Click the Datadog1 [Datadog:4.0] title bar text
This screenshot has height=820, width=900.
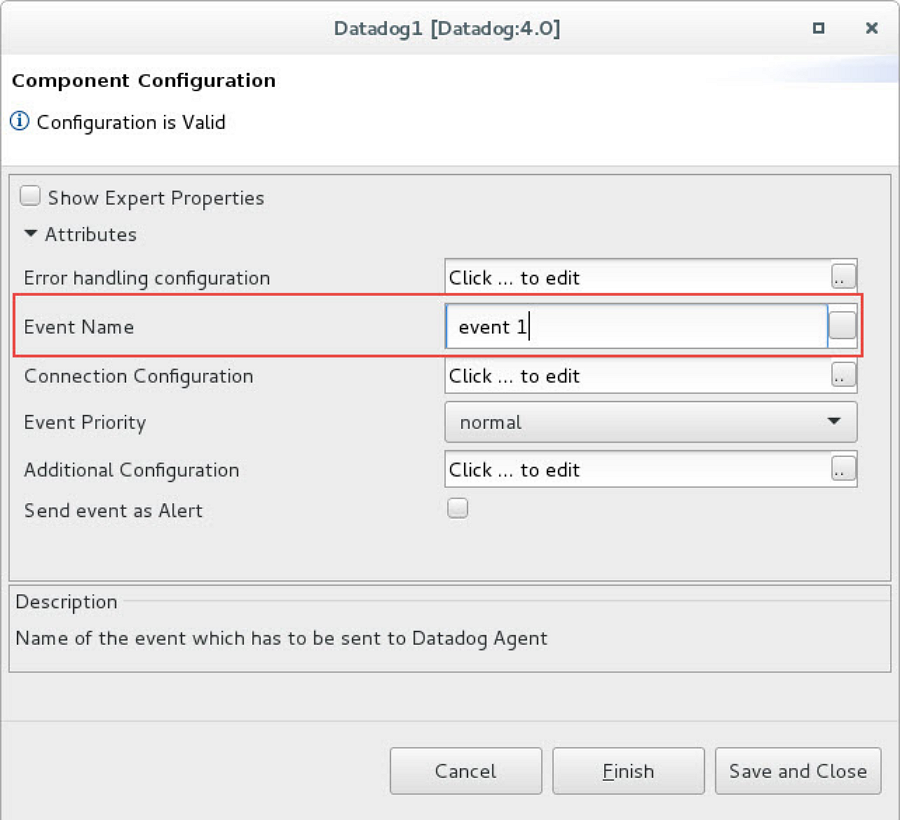(x=447, y=28)
